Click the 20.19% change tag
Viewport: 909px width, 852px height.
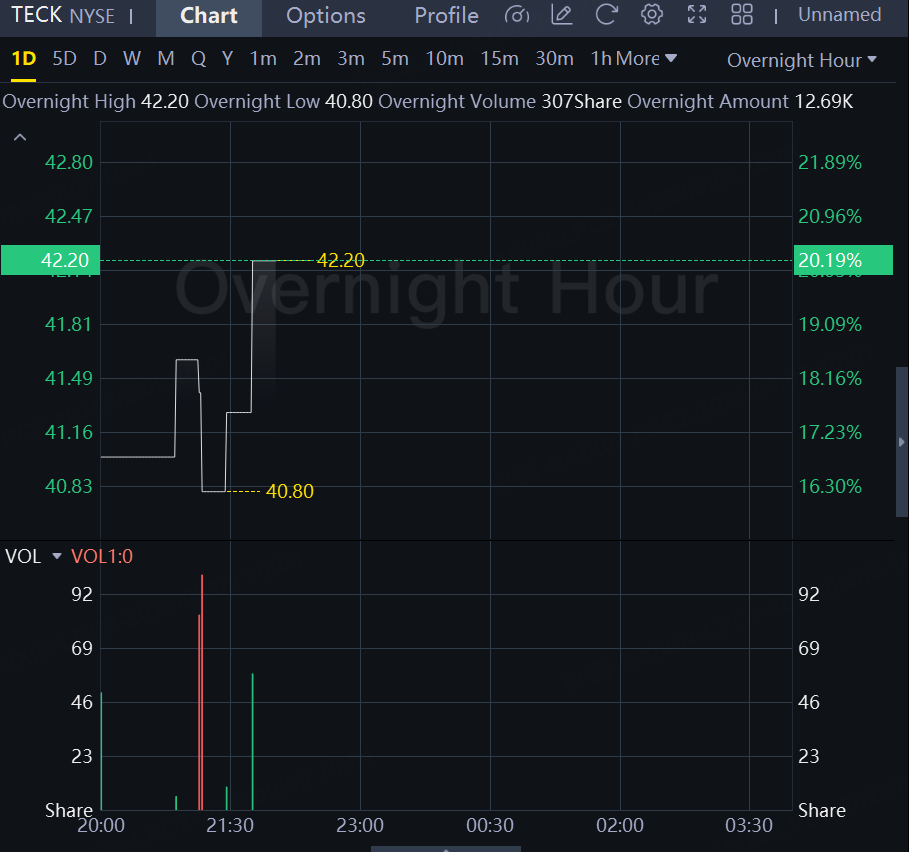tap(843, 260)
